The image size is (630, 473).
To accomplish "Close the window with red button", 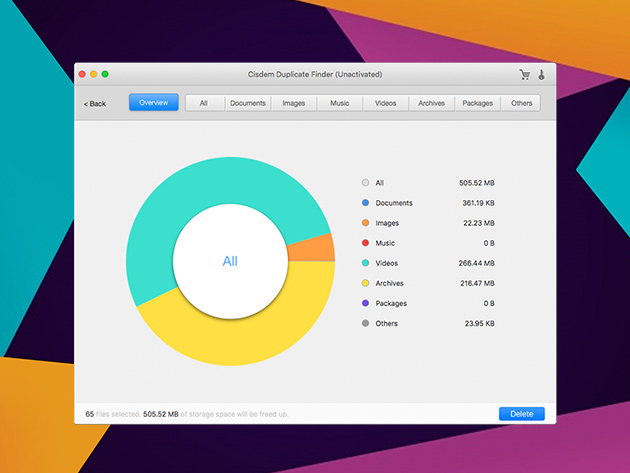I will (x=82, y=74).
